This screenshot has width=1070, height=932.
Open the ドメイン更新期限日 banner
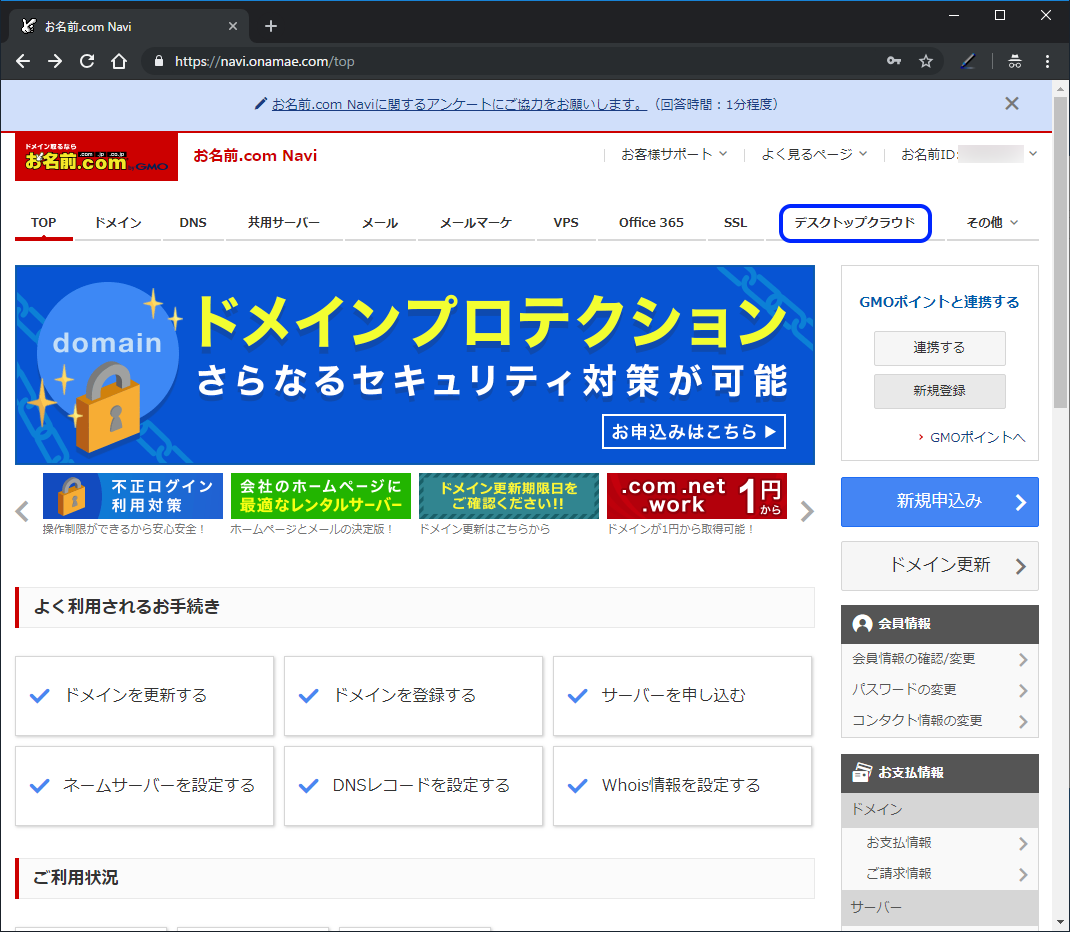pos(508,496)
